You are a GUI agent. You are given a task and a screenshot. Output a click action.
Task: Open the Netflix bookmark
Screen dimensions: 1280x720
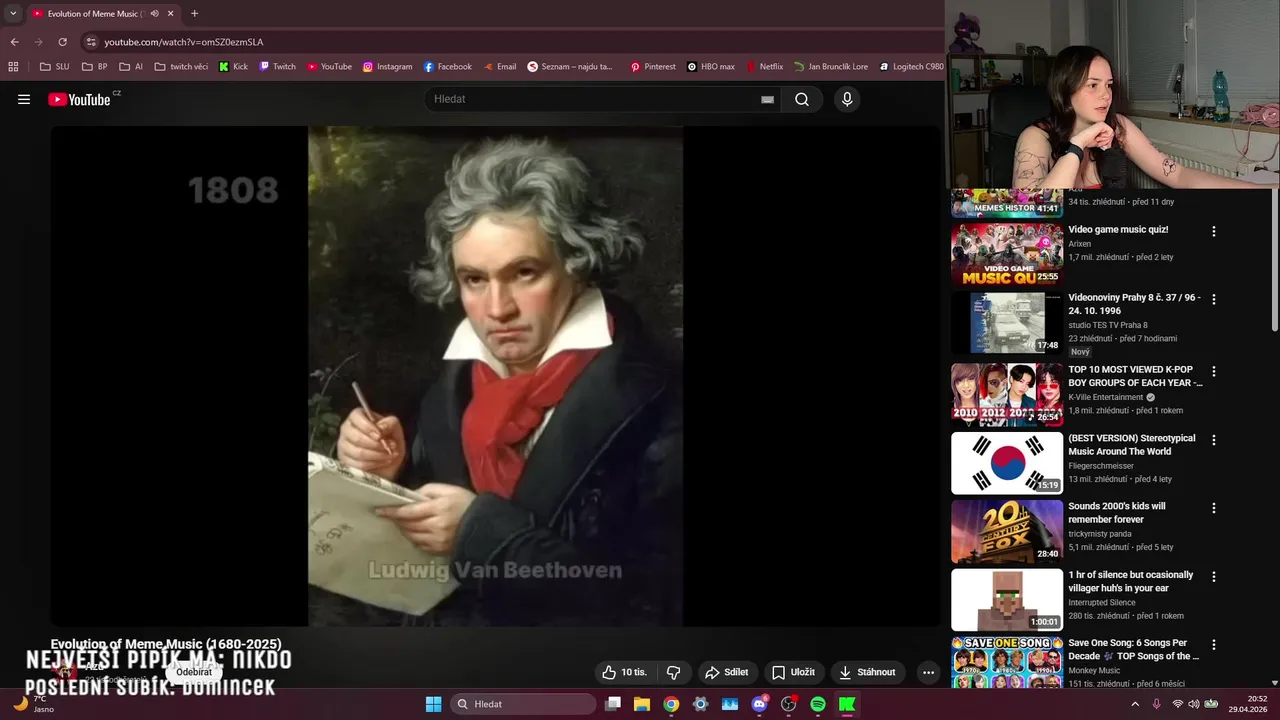[x=764, y=67]
